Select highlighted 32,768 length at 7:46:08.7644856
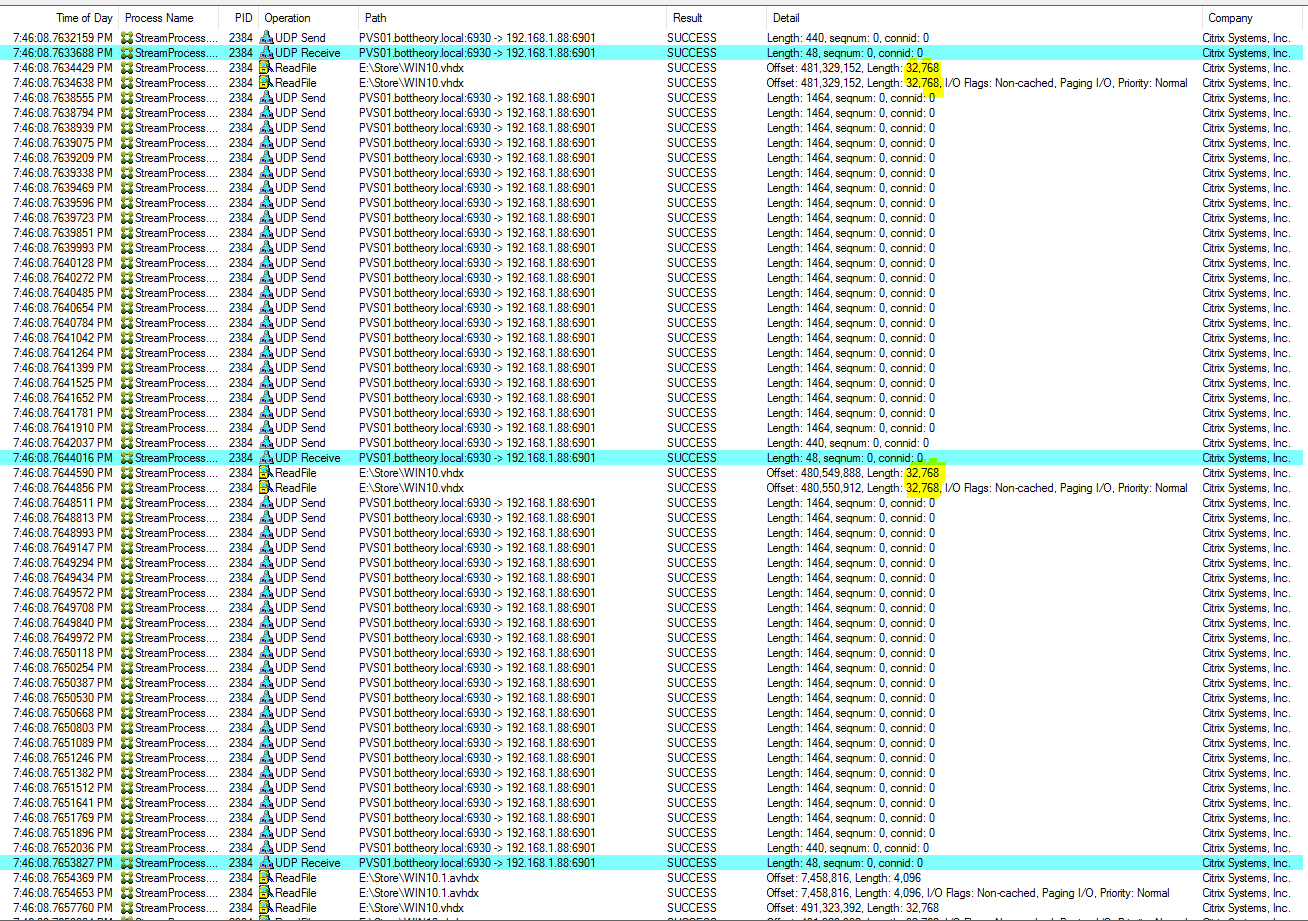 click(x=922, y=488)
